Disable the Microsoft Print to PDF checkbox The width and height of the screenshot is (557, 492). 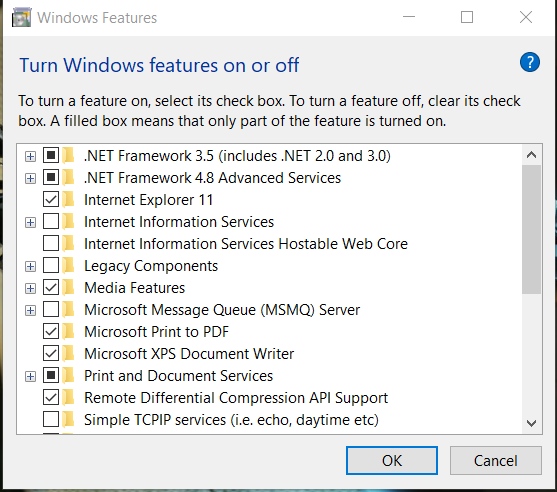coord(51,331)
